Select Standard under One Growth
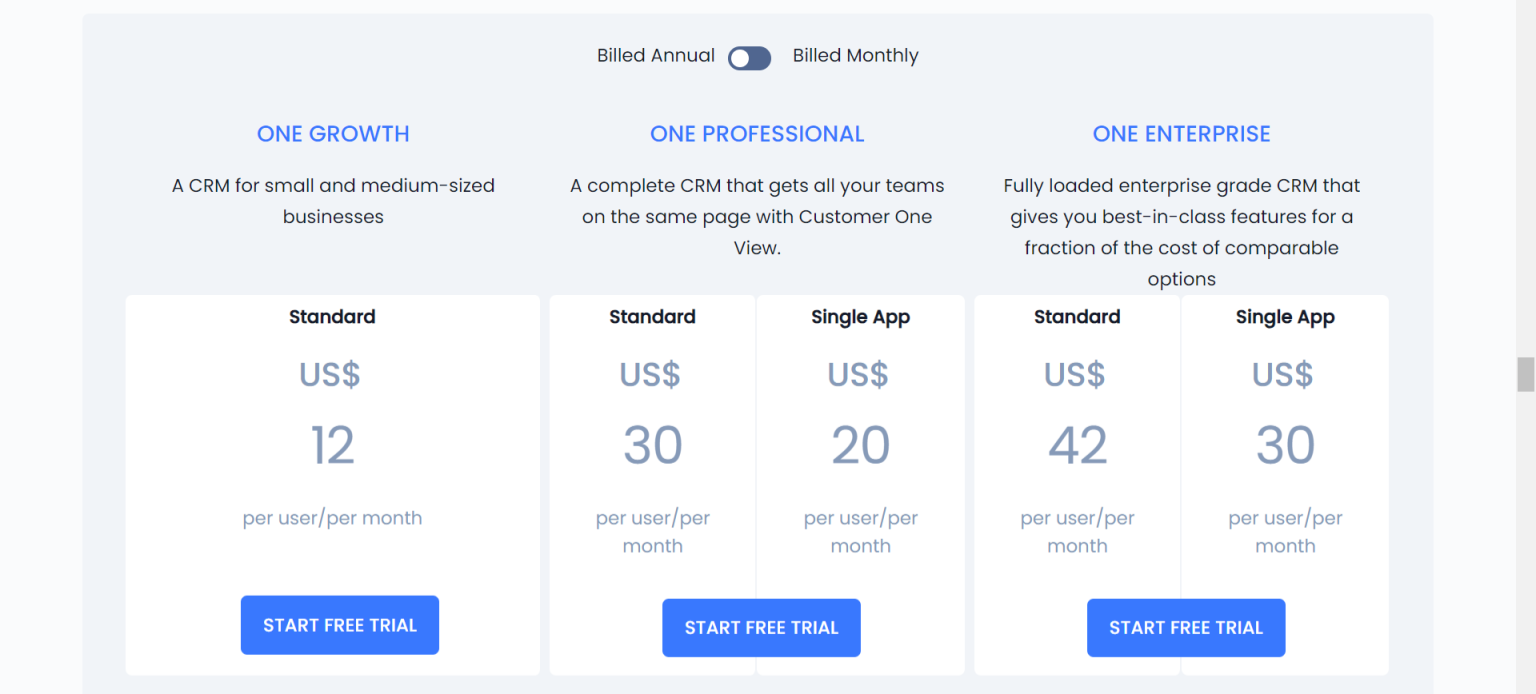 coord(332,317)
